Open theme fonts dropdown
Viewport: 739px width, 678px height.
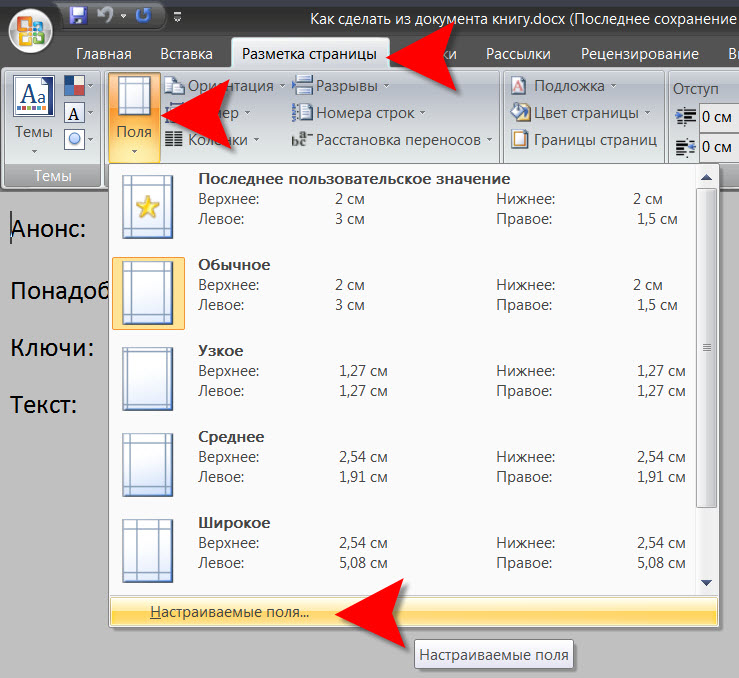78,113
